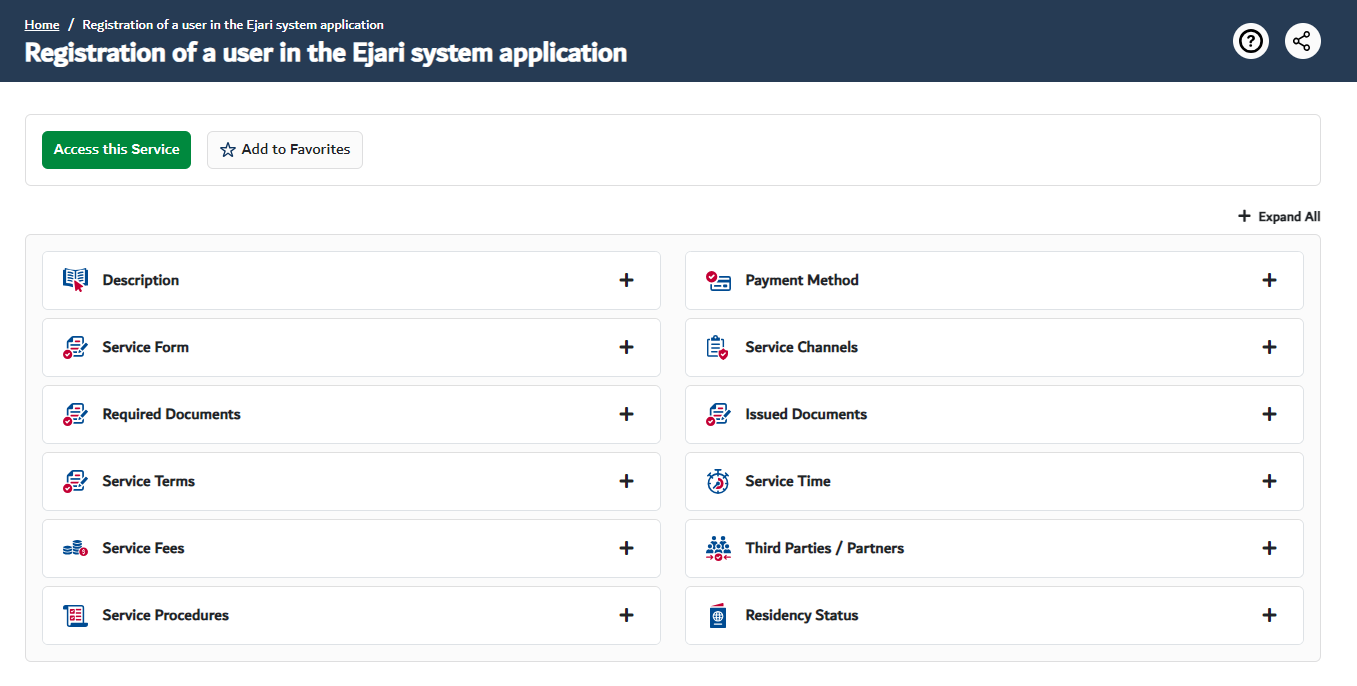This screenshot has height=686, width=1357.
Task: Expand Third Parties / Partners plus sign
Action: click(1269, 548)
